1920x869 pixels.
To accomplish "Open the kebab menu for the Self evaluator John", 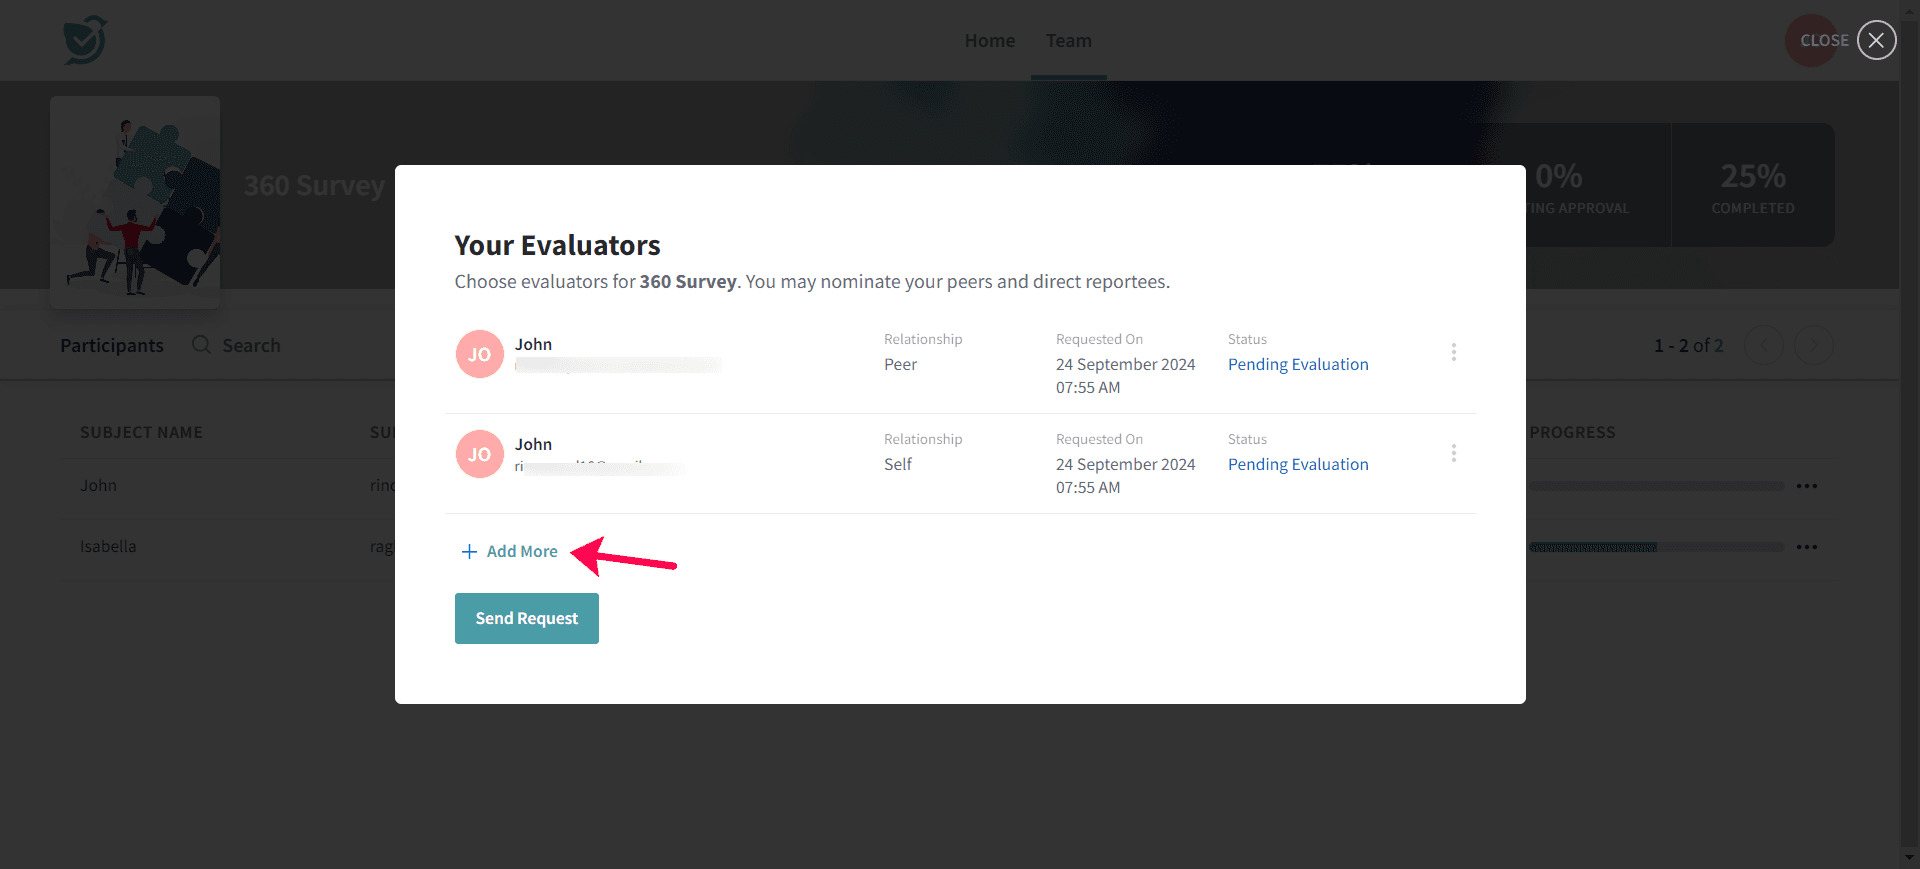I will (x=1453, y=453).
